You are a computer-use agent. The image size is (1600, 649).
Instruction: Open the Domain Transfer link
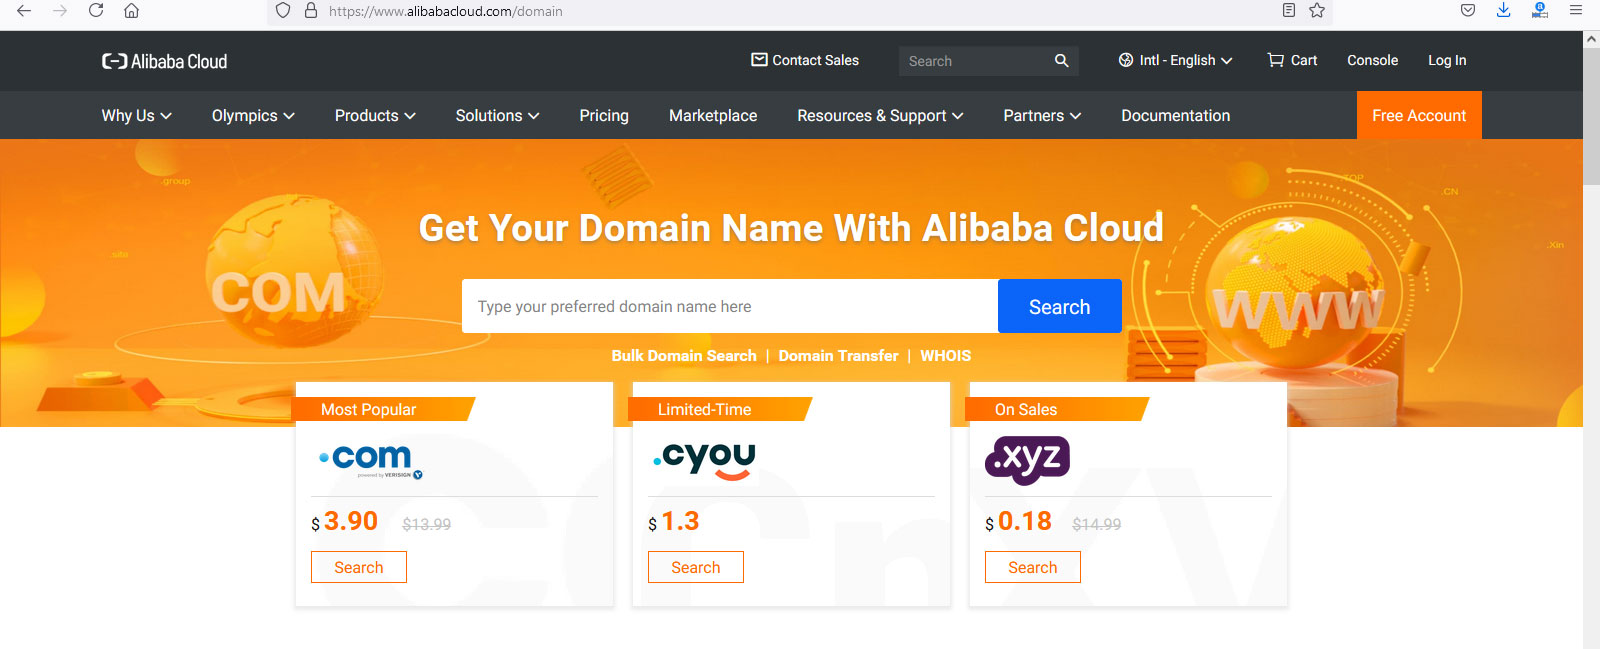click(838, 356)
